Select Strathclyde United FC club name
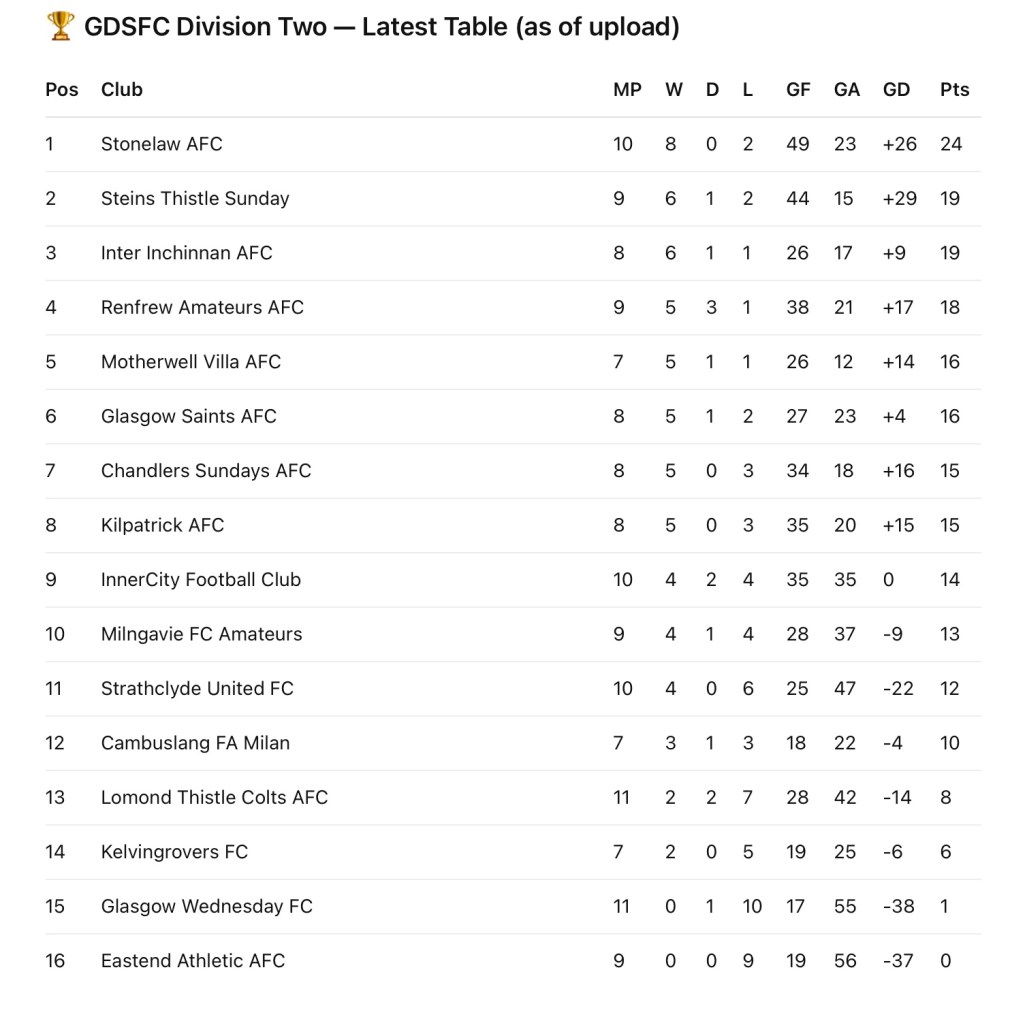The width and height of the screenshot is (1010, 1023). pyautogui.click(x=197, y=689)
